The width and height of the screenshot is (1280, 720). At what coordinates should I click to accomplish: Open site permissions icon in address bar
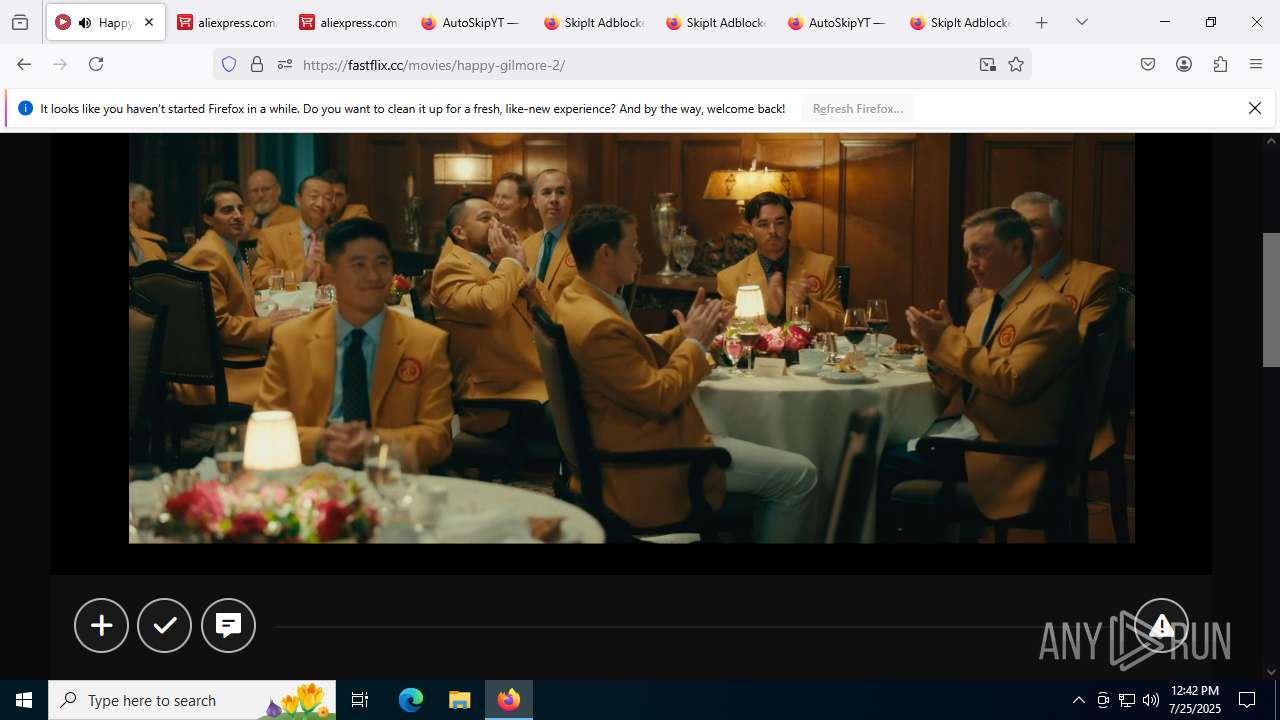(x=285, y=64)
